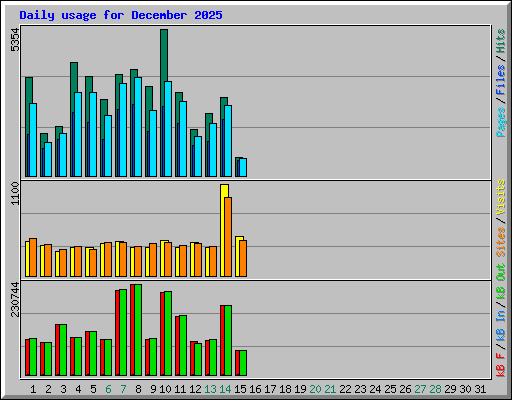
Task: Click day 23 on the date axis
Action: click(360, 389)
